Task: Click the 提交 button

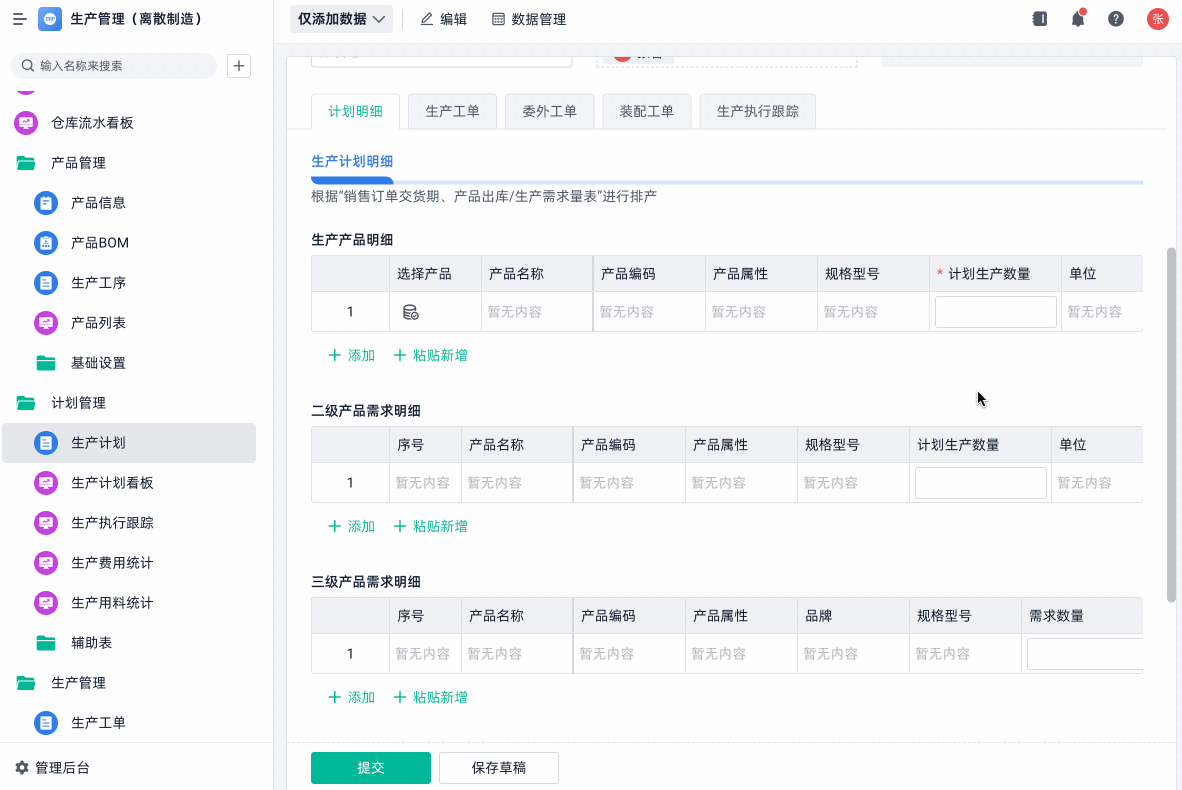Action: pyautogui.click(x=370, y=768)
